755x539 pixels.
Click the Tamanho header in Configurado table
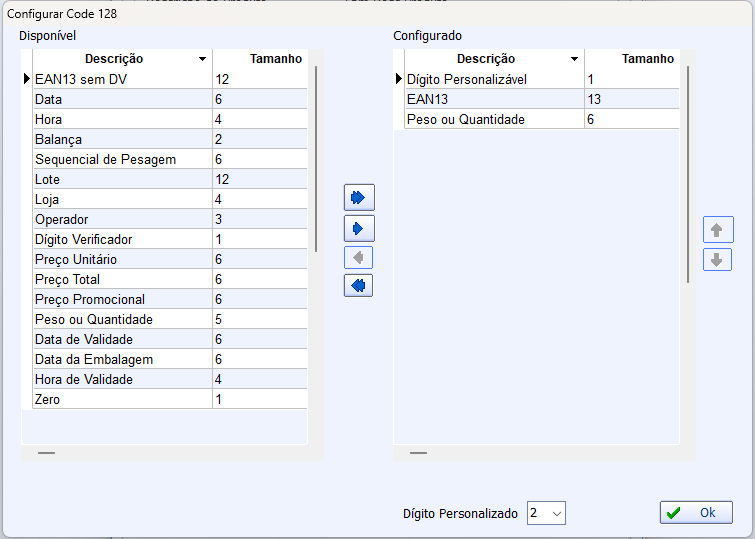(632, 59)
